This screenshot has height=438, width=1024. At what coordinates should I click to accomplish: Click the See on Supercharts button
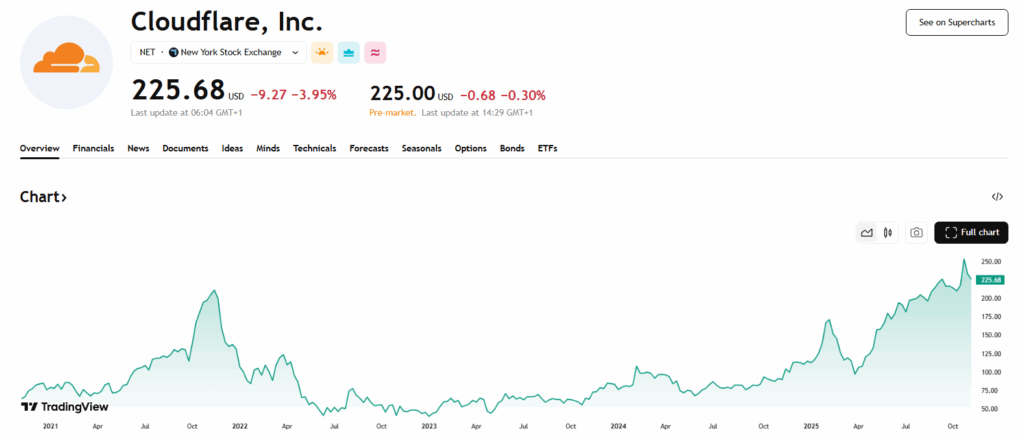956,22
